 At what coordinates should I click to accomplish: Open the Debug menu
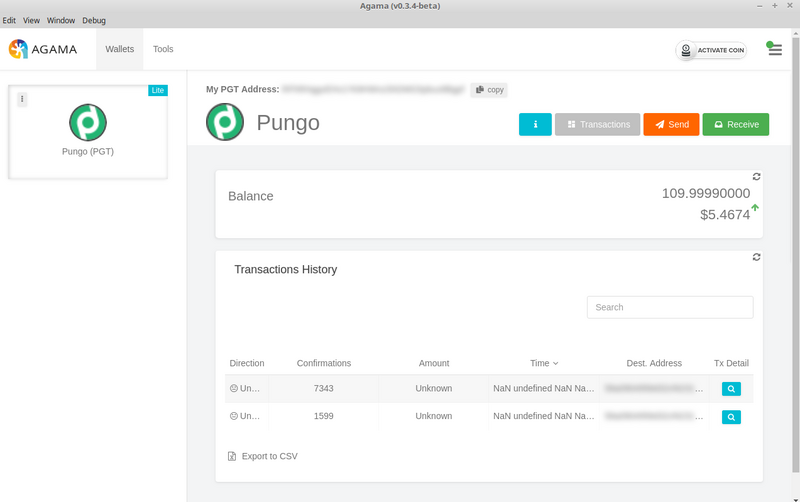[94, 20]
